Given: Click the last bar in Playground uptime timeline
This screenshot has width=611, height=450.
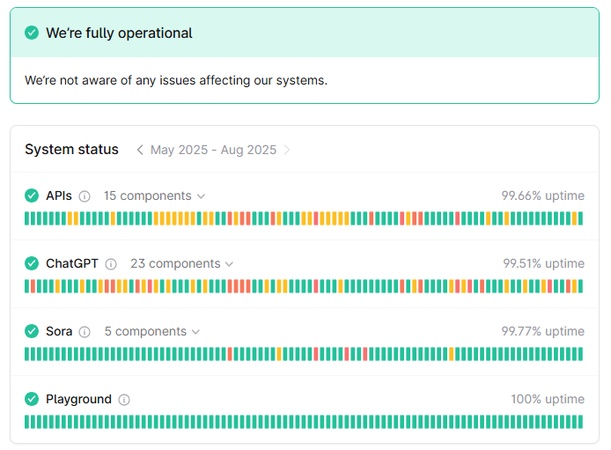Looking at the screenshot, I should (x=581, y=422).
